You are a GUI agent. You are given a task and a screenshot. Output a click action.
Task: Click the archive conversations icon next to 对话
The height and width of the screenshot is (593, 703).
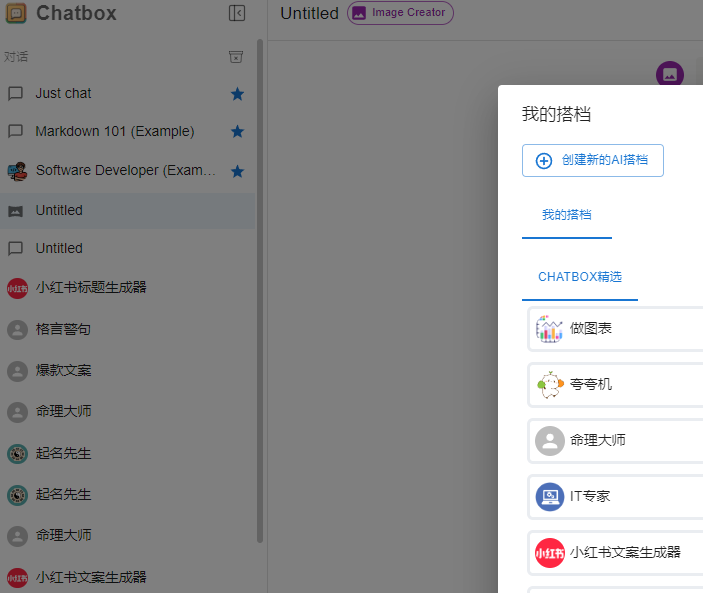(x=236, y=56)
